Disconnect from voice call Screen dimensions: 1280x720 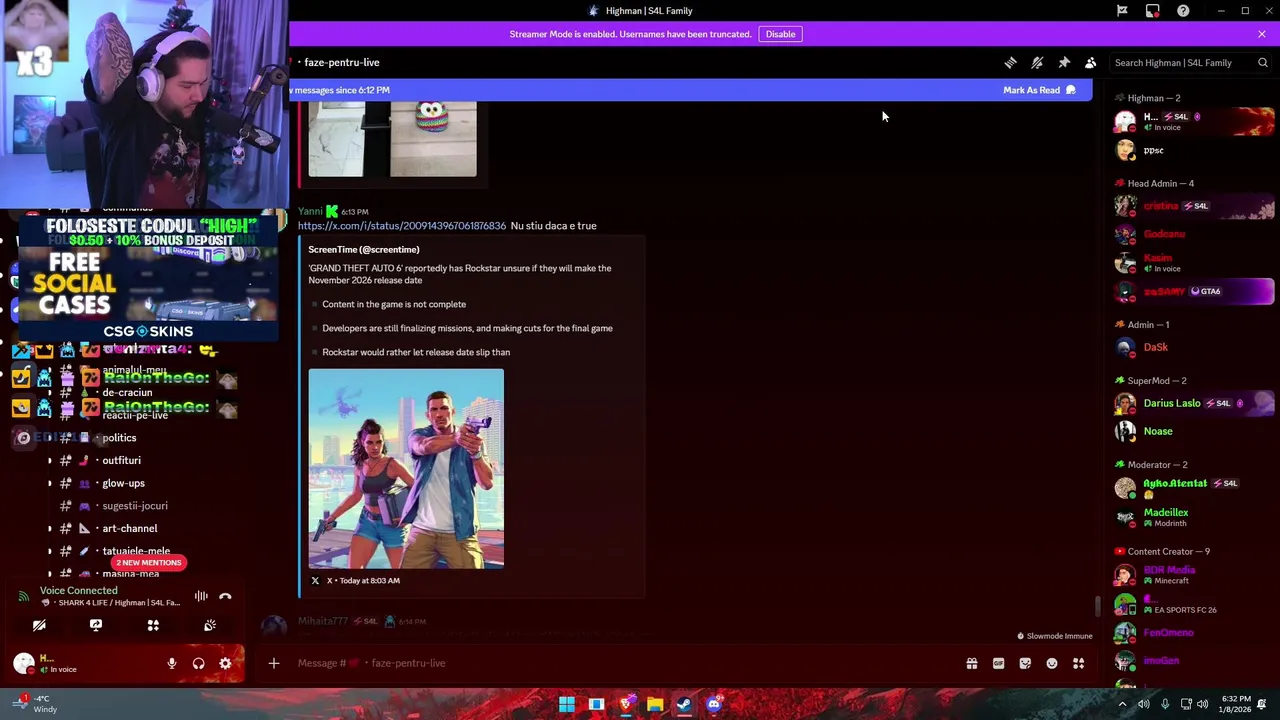pos(225,596)
